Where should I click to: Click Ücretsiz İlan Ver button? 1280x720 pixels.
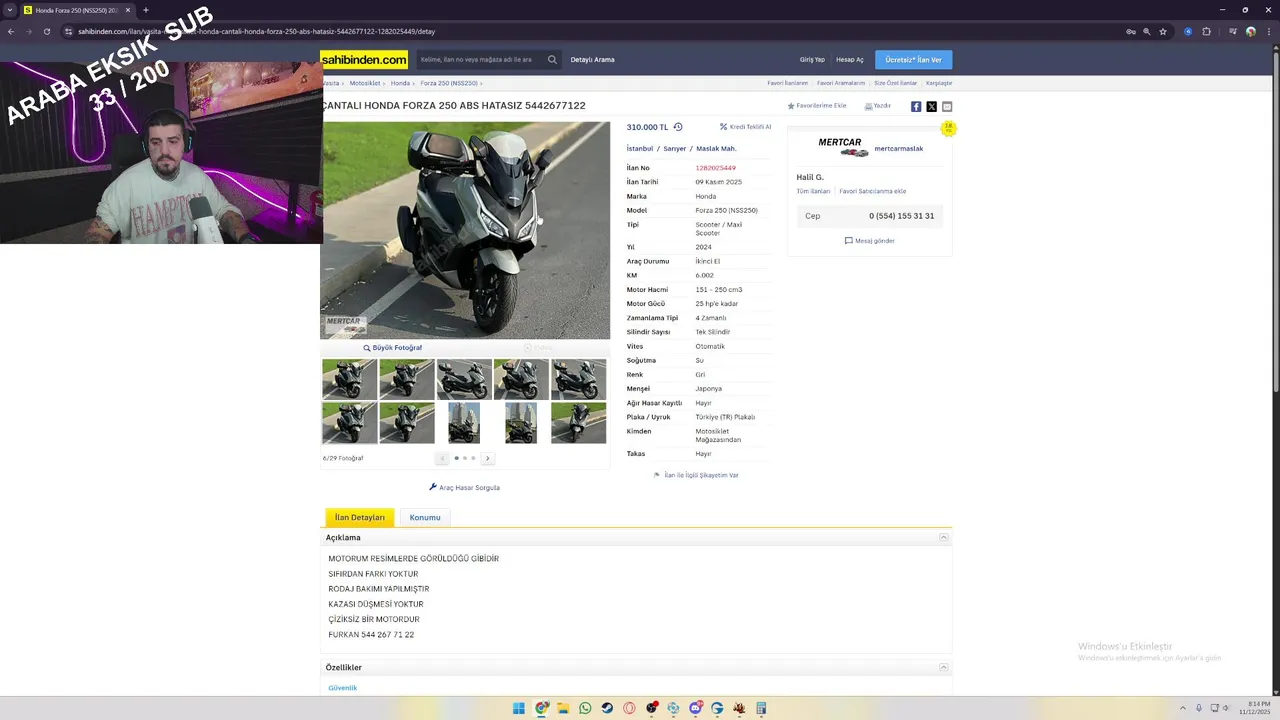coord(914,60)
